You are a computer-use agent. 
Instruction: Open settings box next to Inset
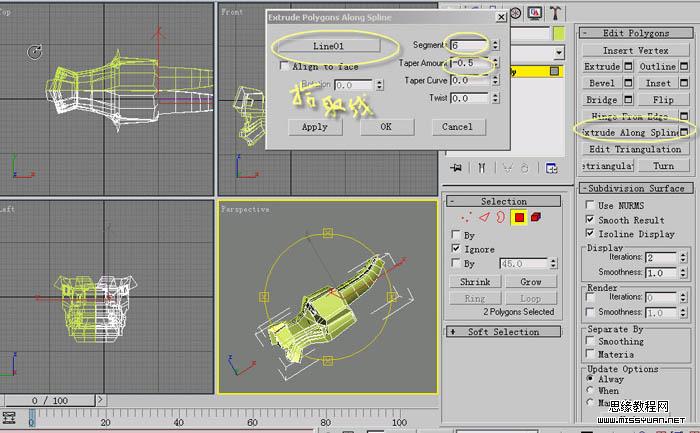(684, 83)
